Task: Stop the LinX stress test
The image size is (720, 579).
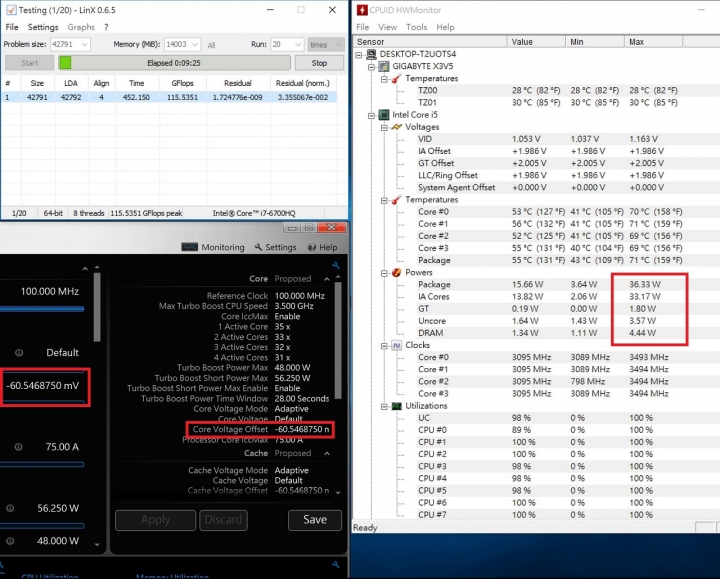Action: coord(319,62)
